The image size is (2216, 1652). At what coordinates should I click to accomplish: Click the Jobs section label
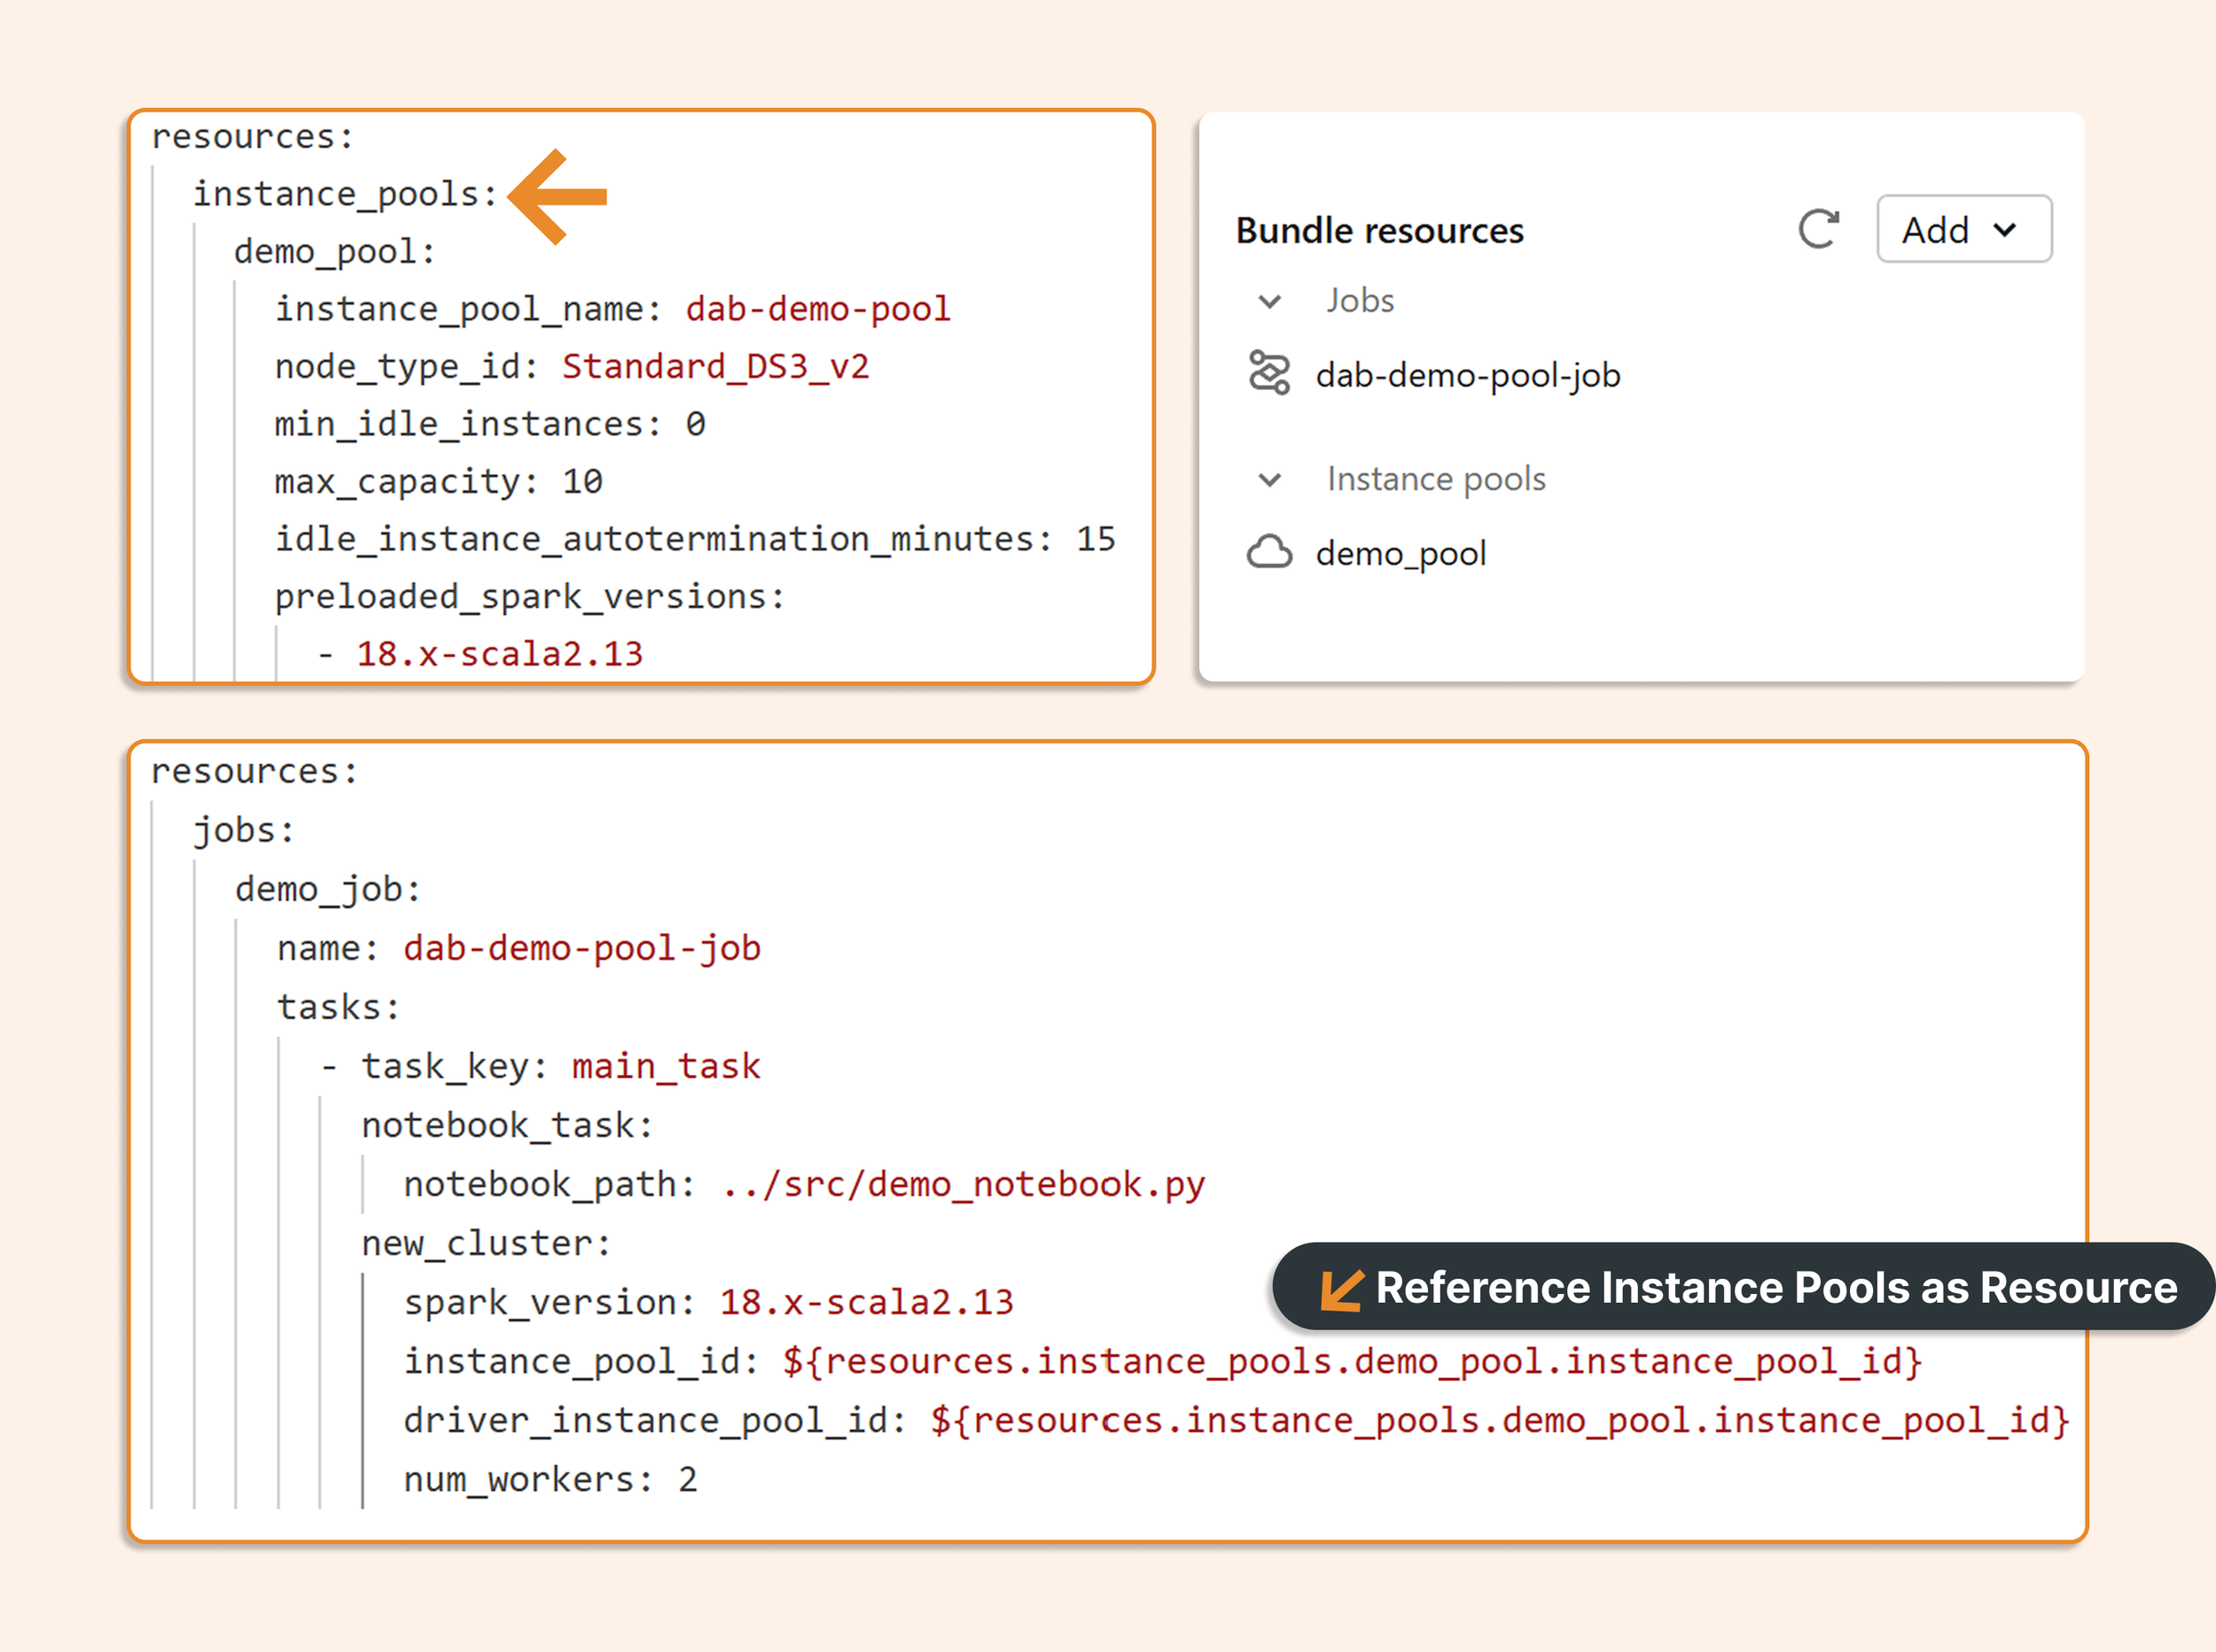pos(1360,301)
